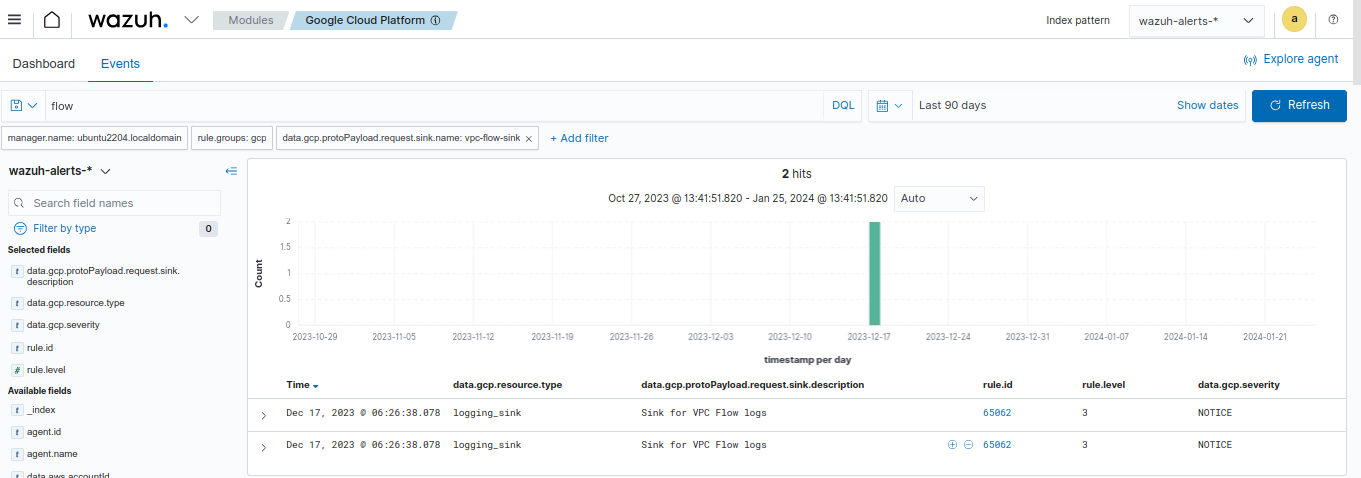Expand the second event row
The height and width of the screenshot is (478, 1361).
tap(263, 447)
